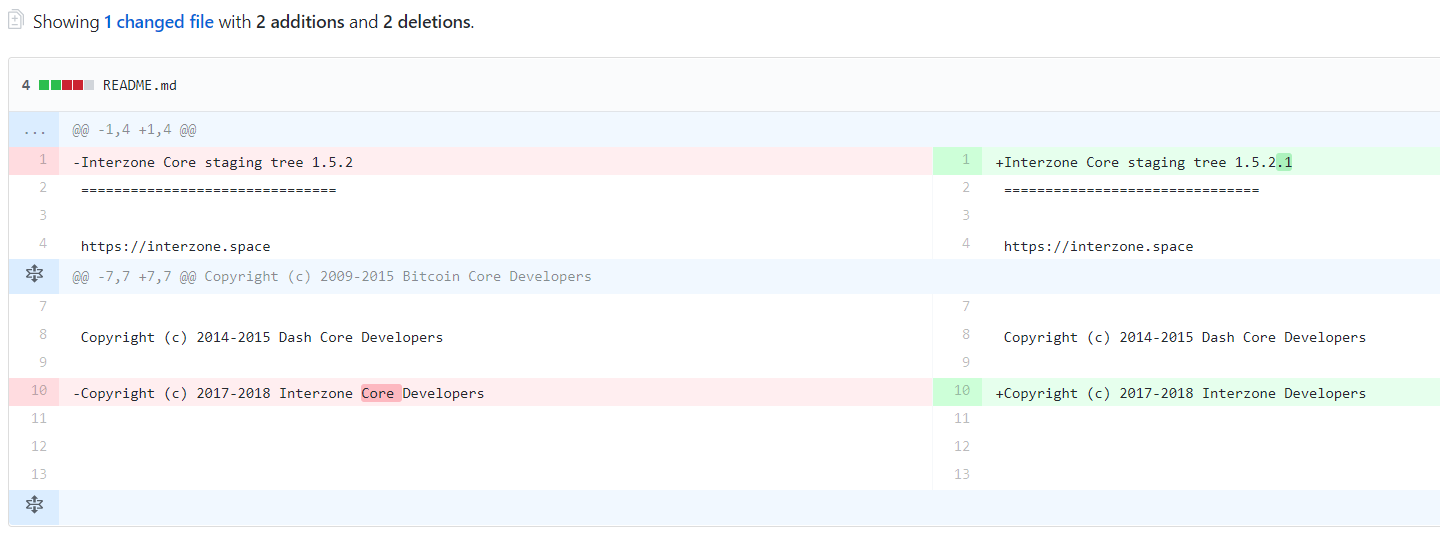Click the file diff icon before "Showing"

(15, 20)
